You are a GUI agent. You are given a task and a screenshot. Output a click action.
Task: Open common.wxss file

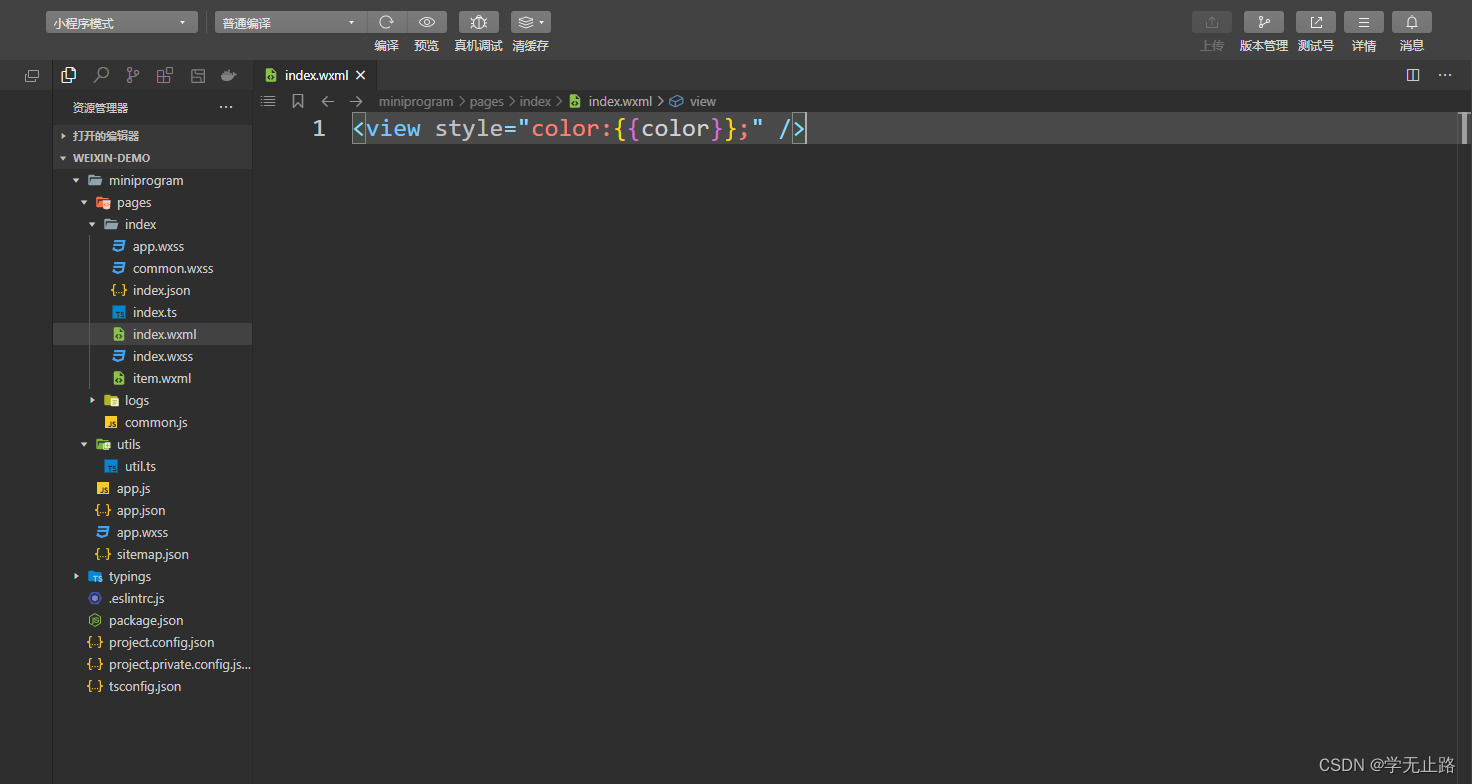click(x=152, y=269)
